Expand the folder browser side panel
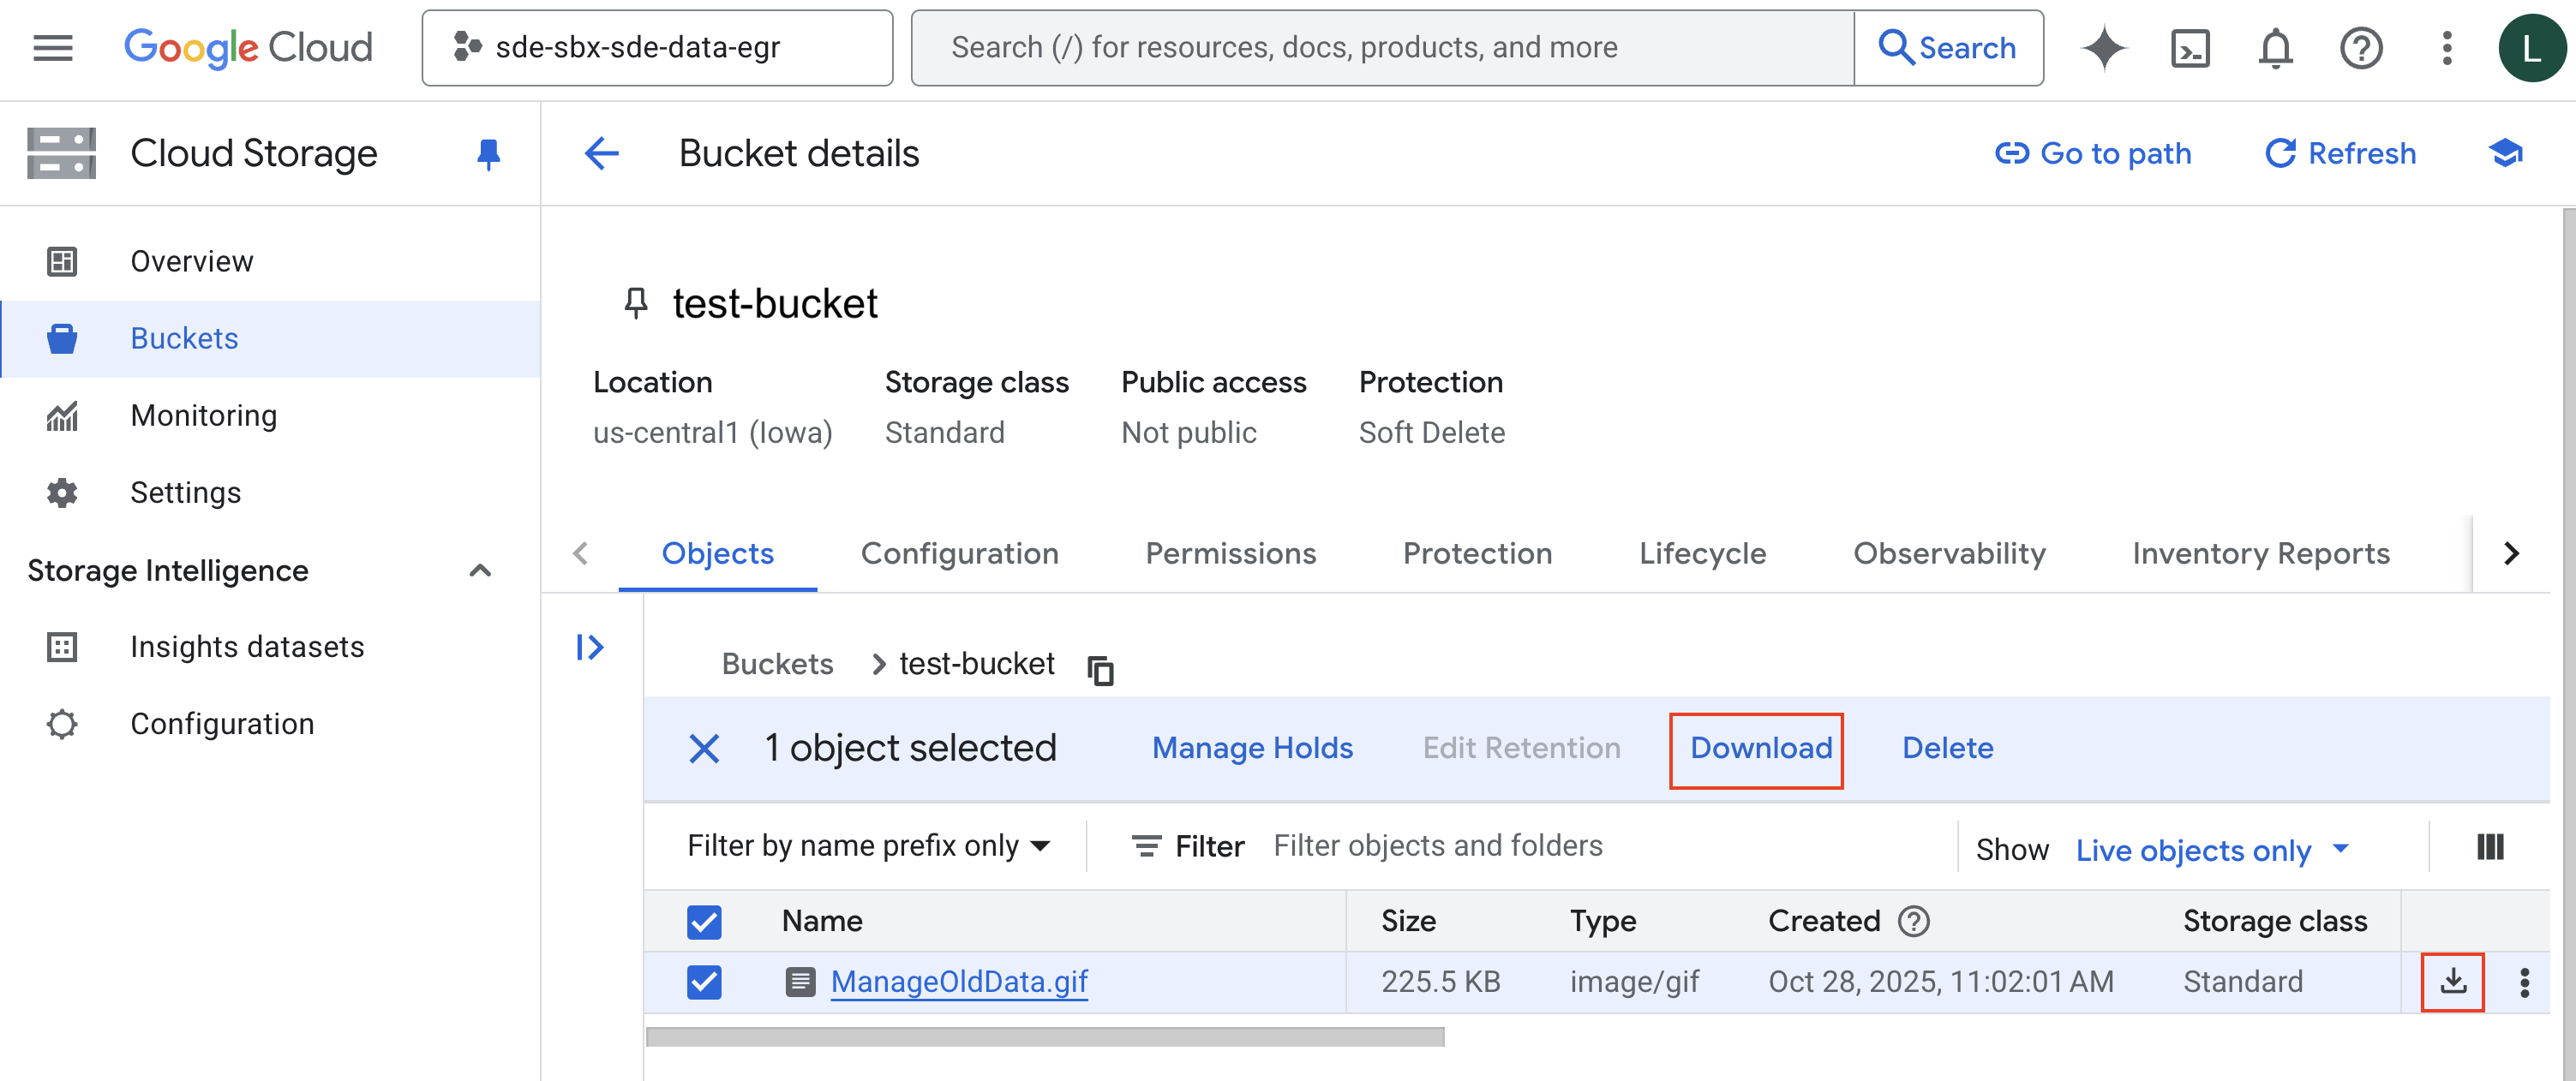The image size is (2576, 1081). 590,648
